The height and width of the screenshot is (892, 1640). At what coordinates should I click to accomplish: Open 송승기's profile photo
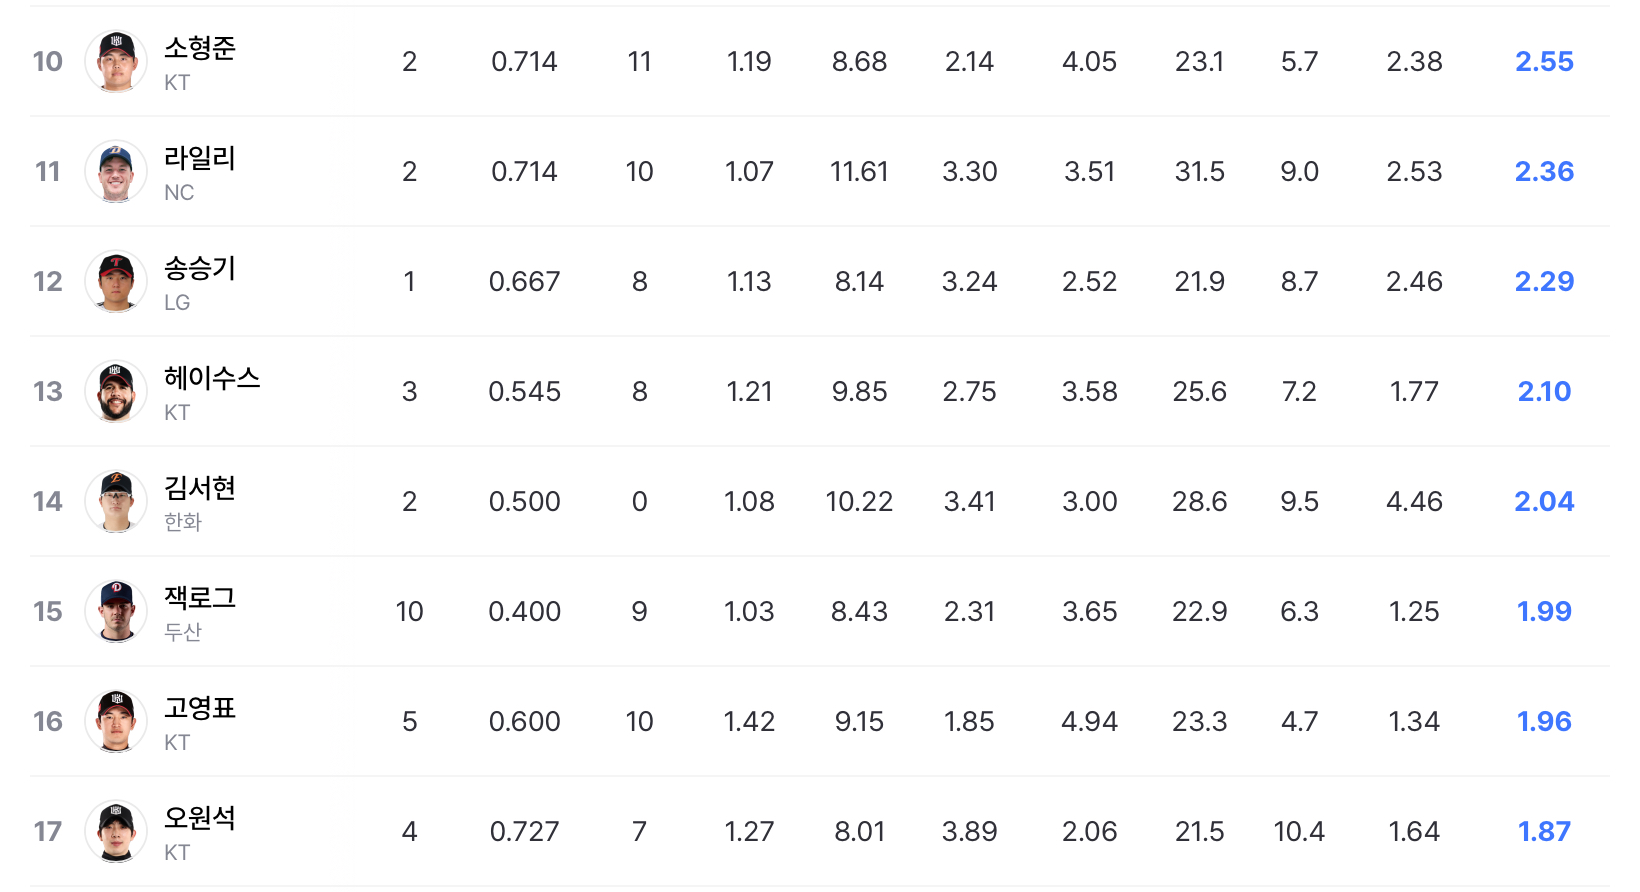(x=116, y=281)
